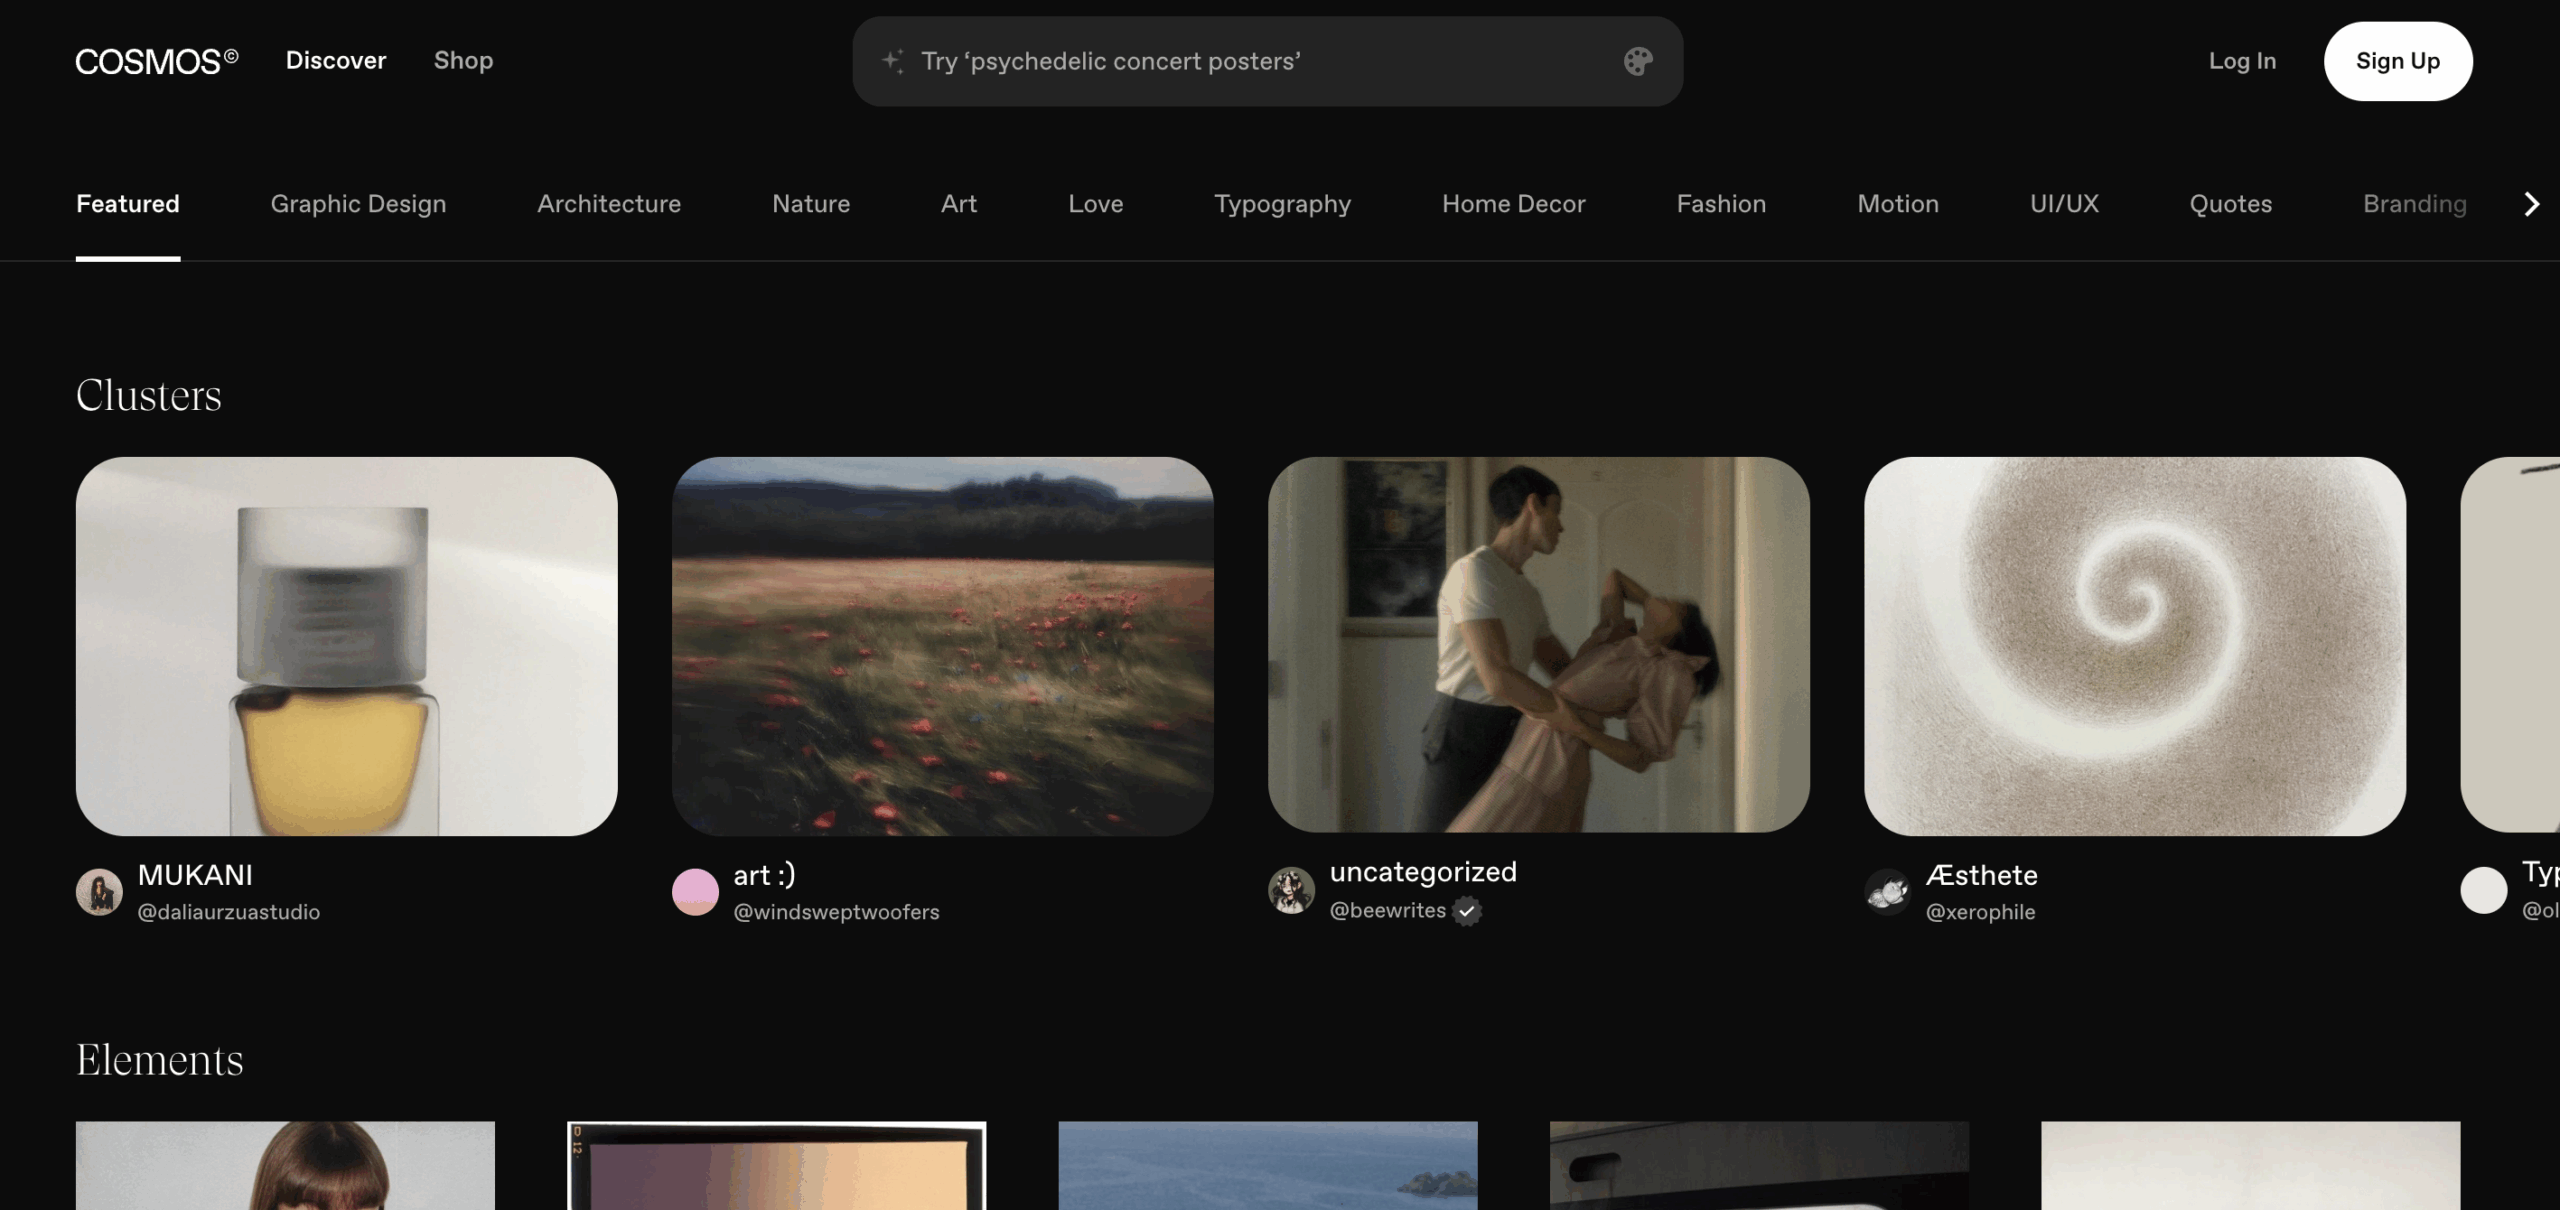The width and height of the screenshot is (2560, 1210).
Task: Click the verified badge next to beewrites
Action: point(1467,911)
